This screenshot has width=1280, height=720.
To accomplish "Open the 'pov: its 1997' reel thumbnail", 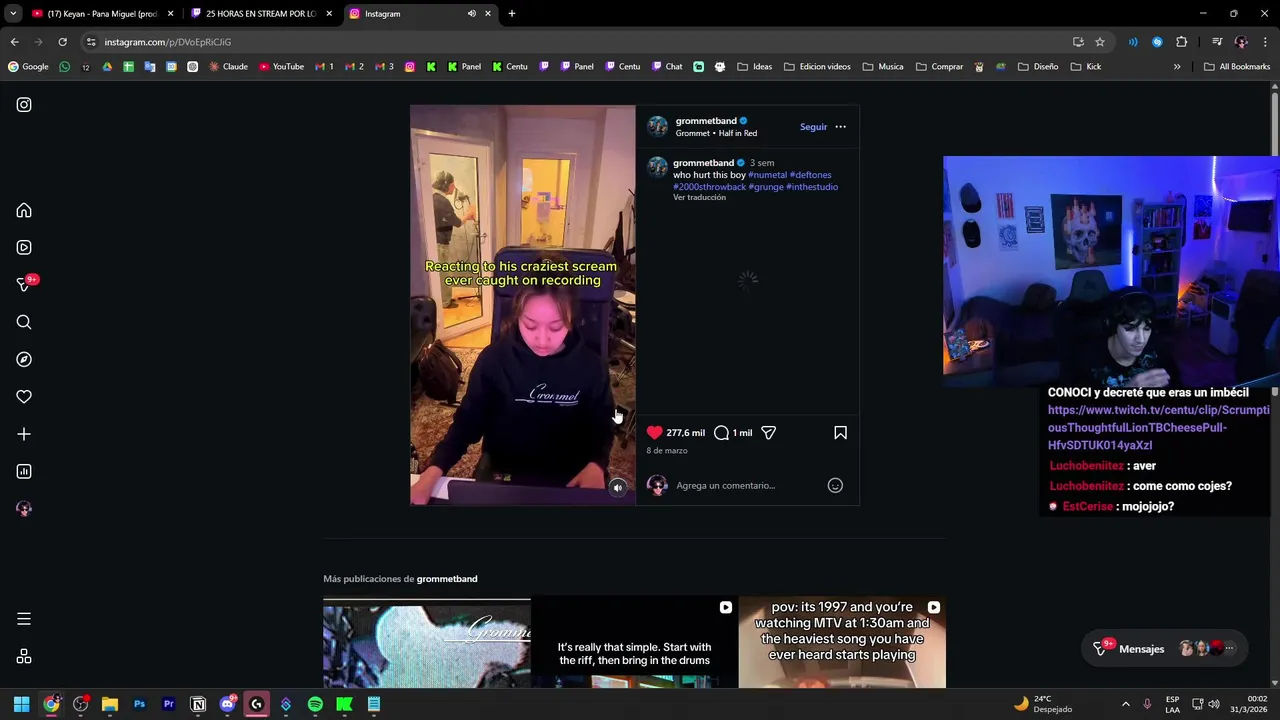I will (842, 643).
